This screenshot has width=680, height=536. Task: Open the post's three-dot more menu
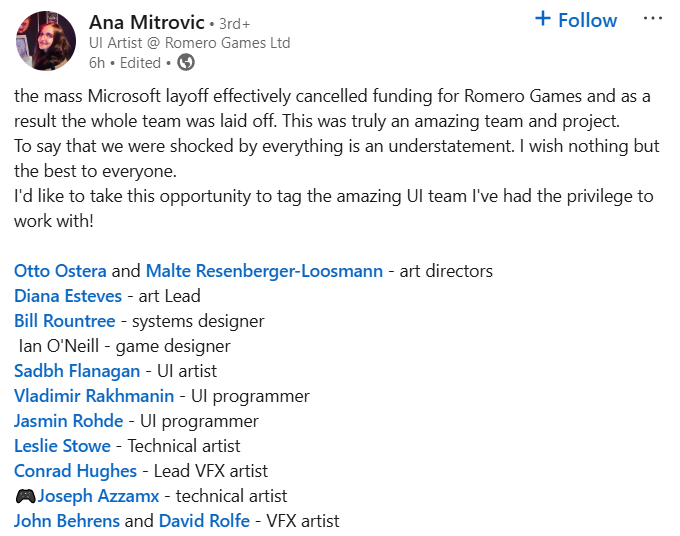point(653,19)
